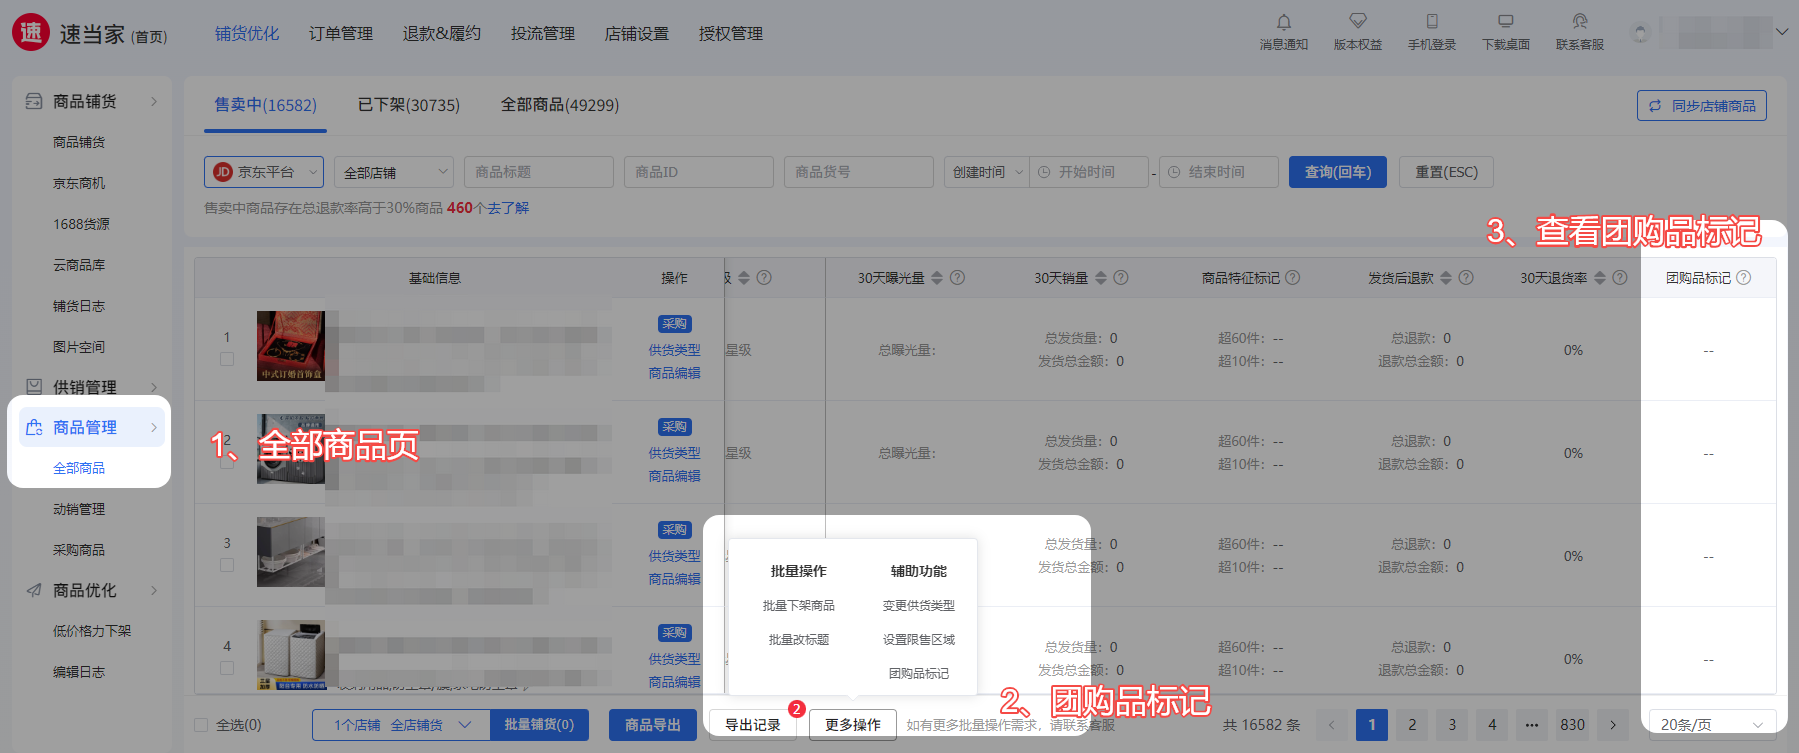
Task: Go to page 2 in pagination
Action: click(1412, 725)
